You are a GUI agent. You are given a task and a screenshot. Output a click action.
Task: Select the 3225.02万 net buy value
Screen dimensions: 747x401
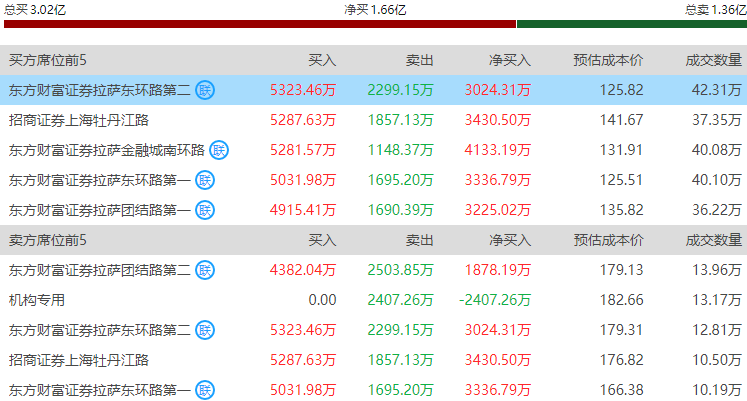coord(498,210)
